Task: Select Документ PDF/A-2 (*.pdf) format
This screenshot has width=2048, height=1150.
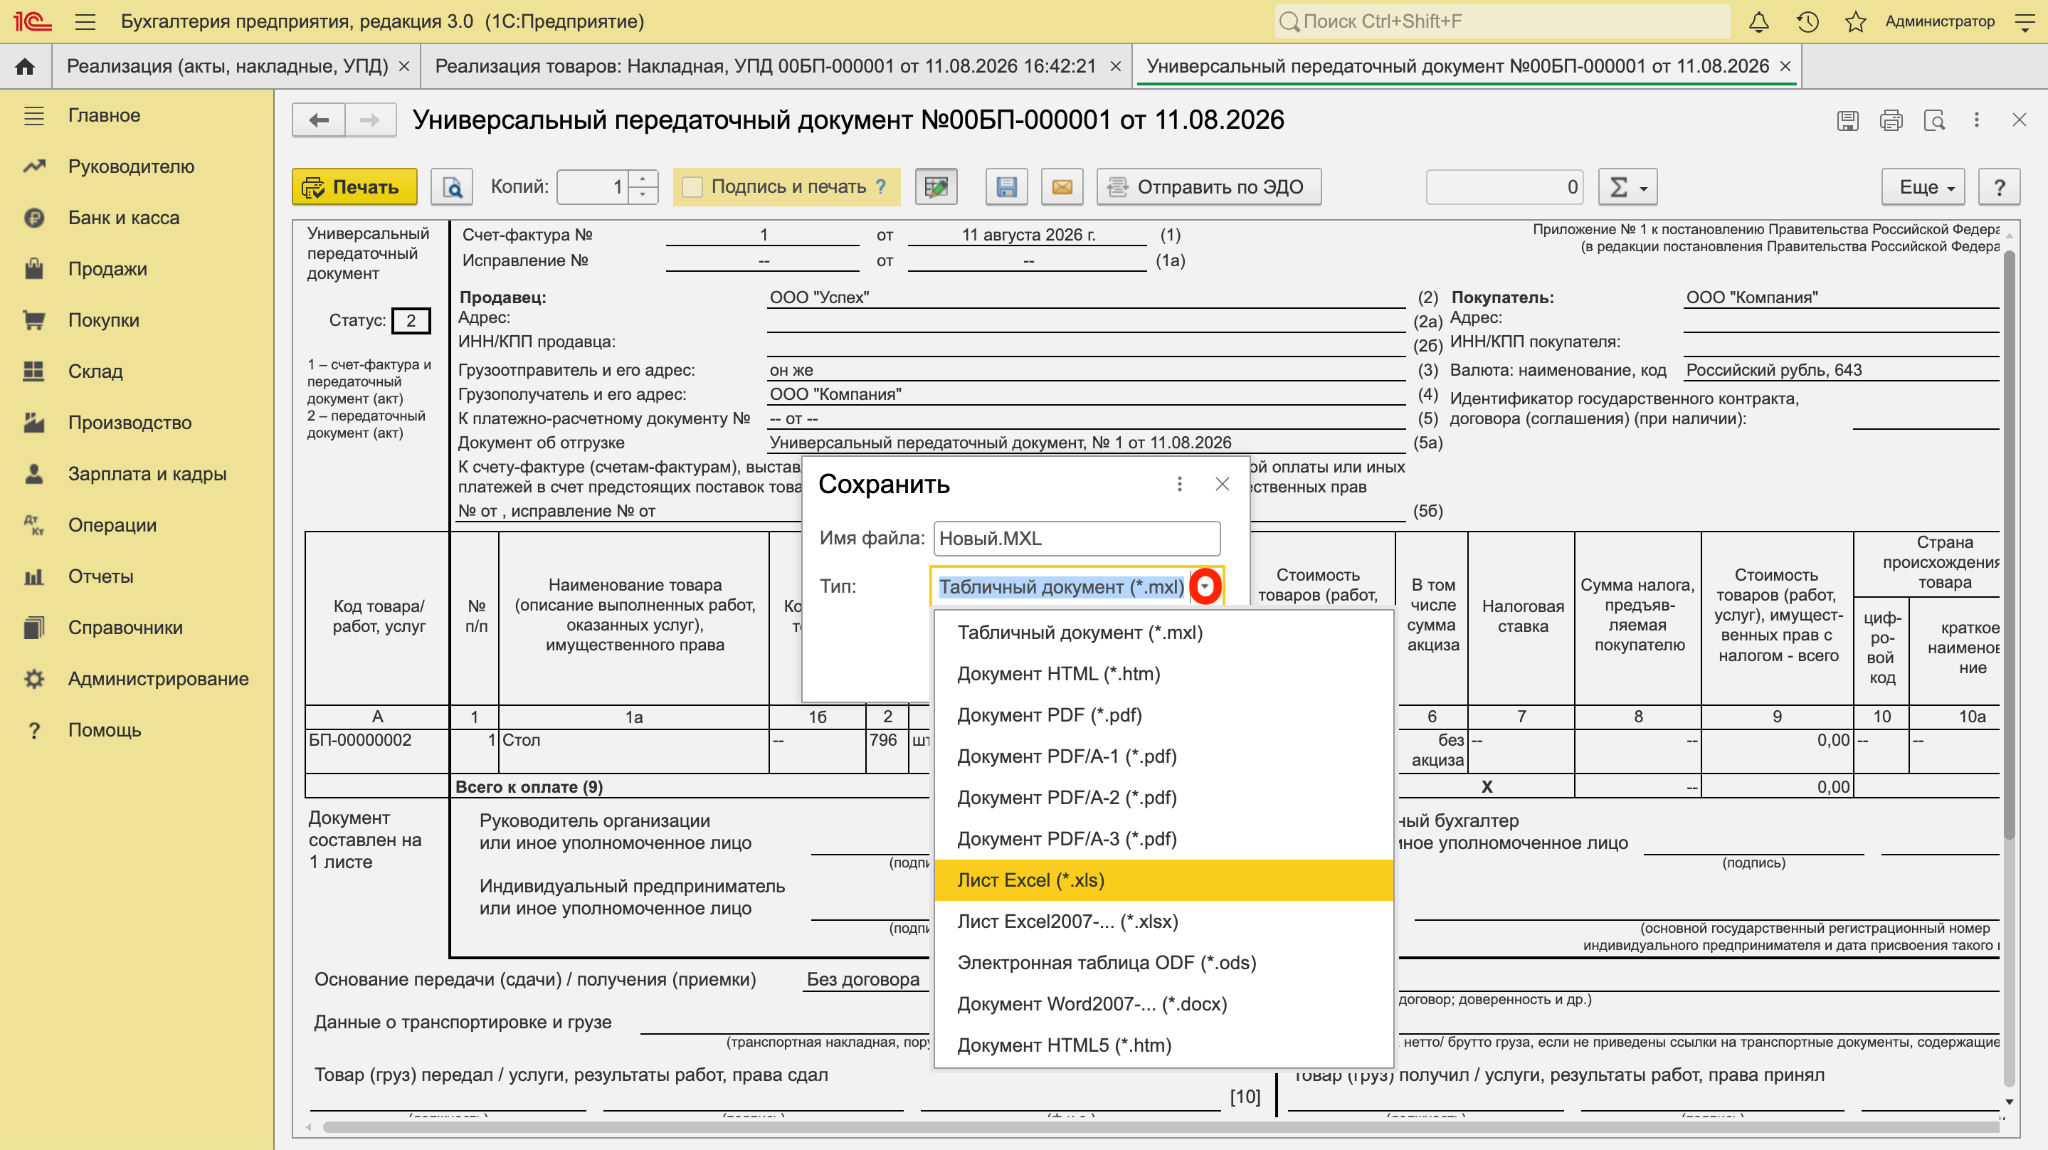Action: point(1163,798)
